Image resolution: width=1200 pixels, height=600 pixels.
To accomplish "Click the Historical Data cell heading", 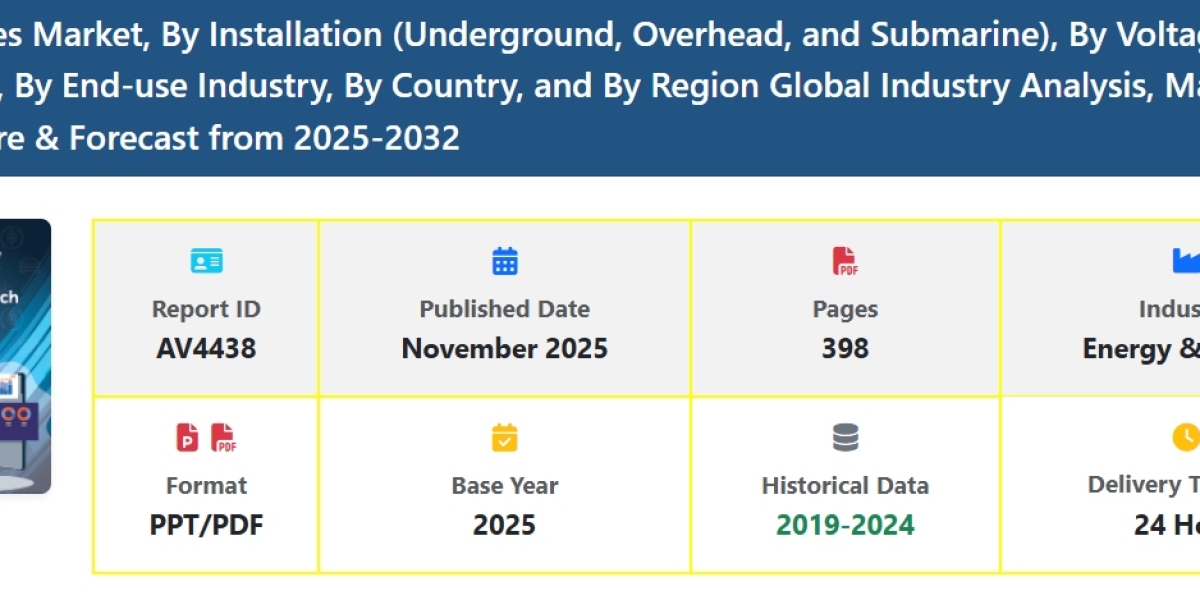I will click(x=845, y=485).
